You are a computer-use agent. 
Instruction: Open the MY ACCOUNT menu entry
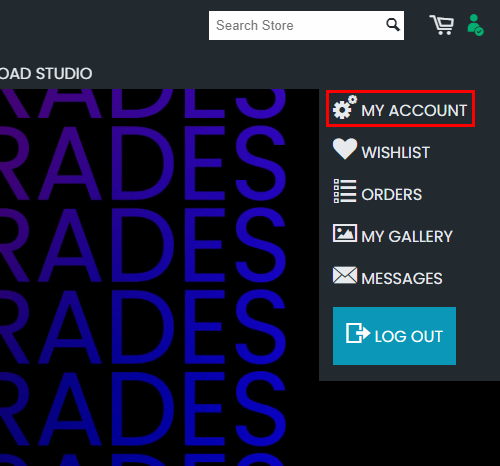coord(400,109)
